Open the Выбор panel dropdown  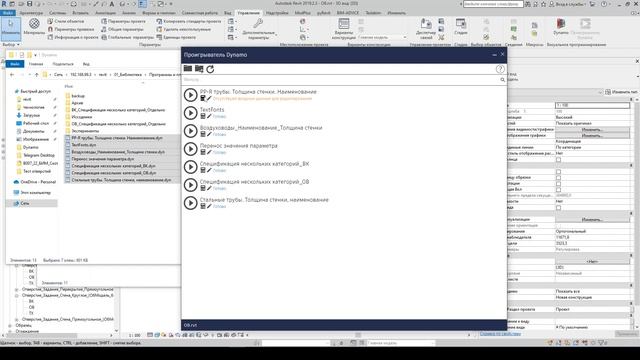tap(11, 44)
